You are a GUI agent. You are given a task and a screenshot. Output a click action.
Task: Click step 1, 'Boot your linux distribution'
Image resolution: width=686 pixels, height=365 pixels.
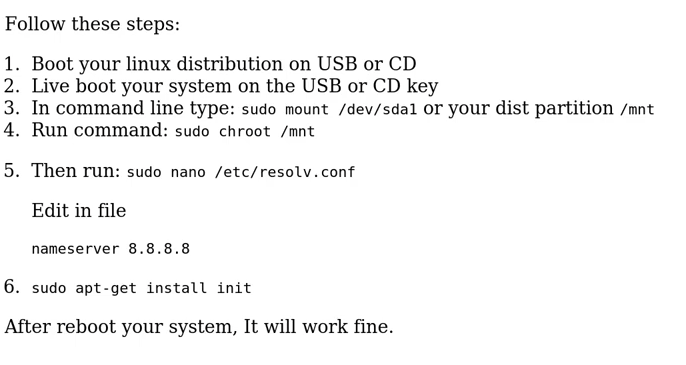(224, 64)
